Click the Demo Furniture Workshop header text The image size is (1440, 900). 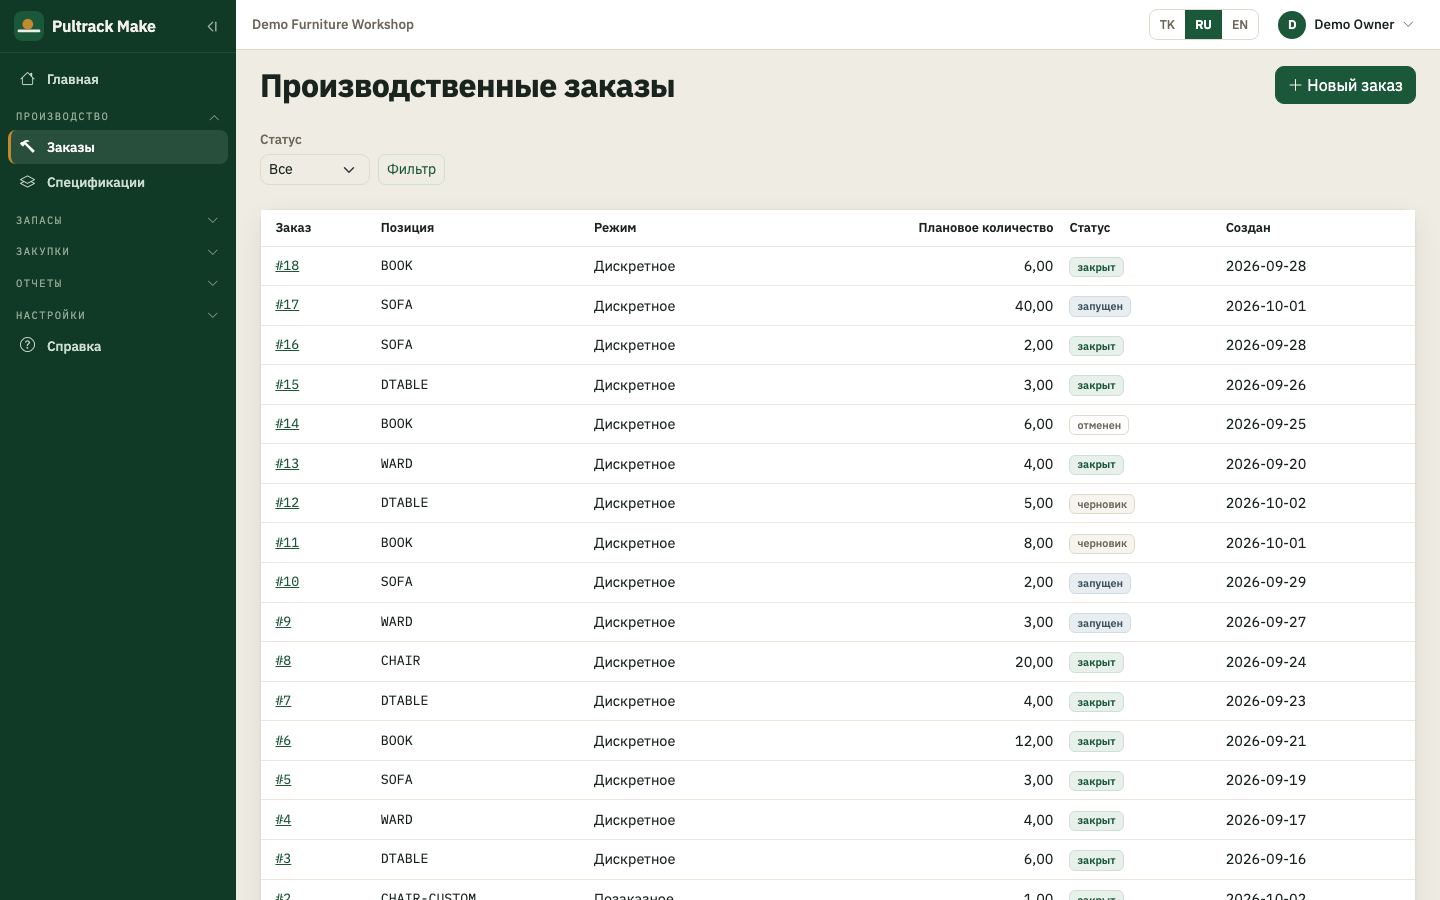point(333,25)
